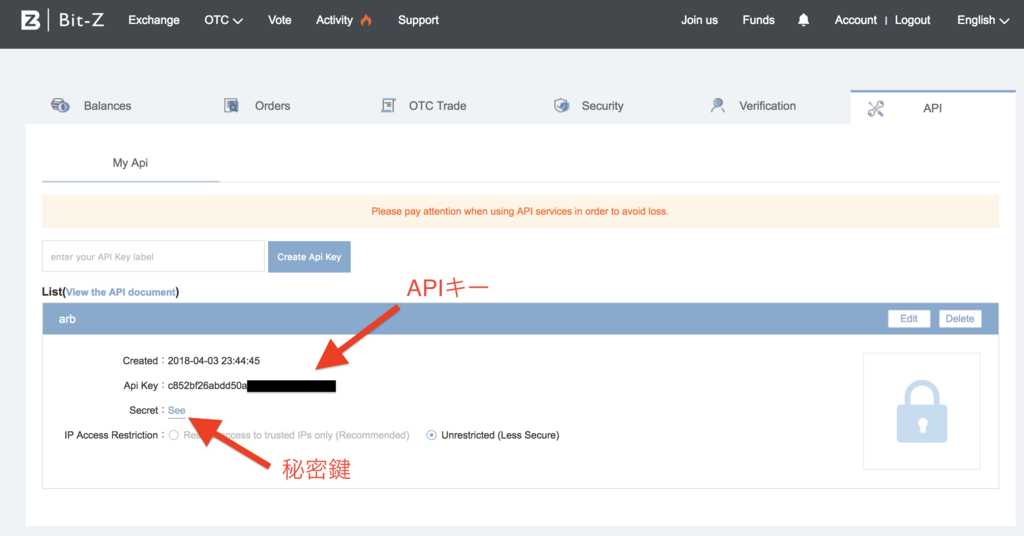Image resolution: width=1024 pixels, height=536 pixels.
Task: Delete the arb API key
Action: (x=959, y=319)
